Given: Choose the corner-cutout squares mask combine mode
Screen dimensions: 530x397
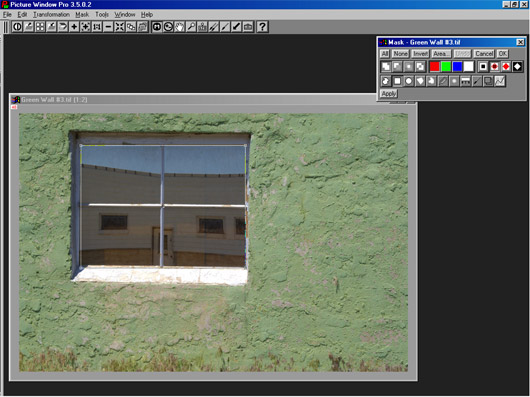Looking at the screenshot, I should point(398,67).
